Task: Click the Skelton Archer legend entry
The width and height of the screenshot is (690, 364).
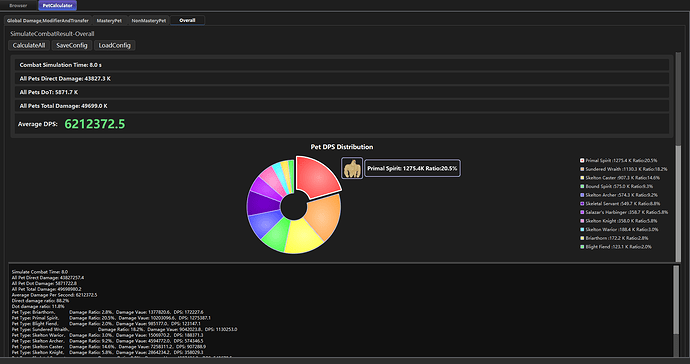Action: click(619, 195)
